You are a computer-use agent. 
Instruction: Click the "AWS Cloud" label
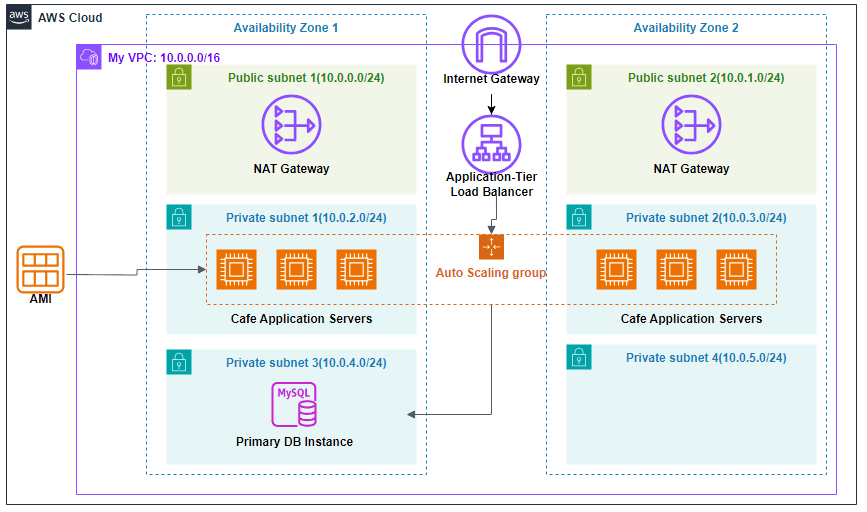(x=70, y=18)
